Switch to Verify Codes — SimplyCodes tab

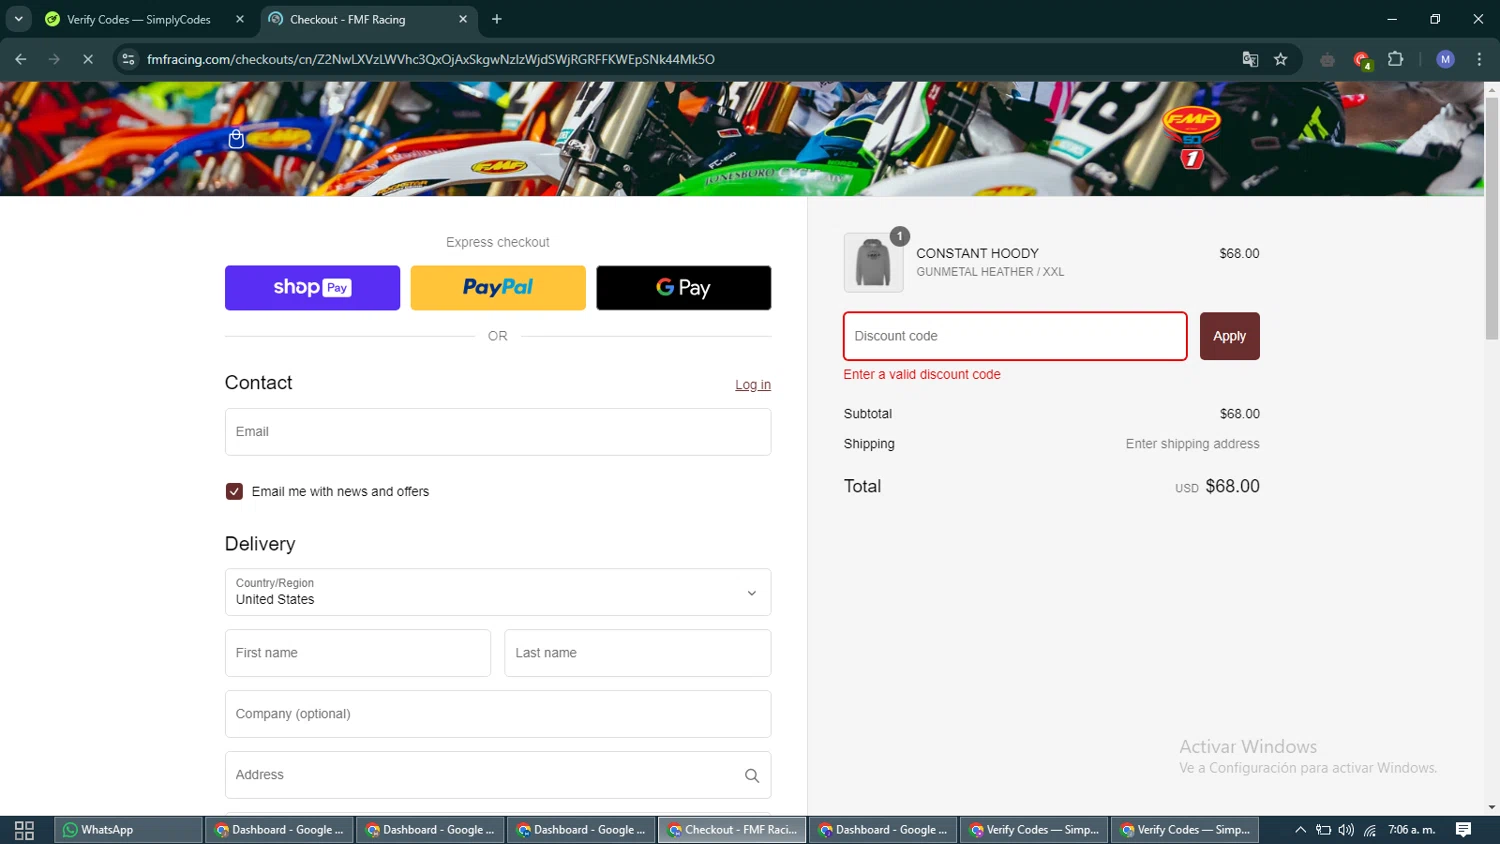(x=138, y=19)
